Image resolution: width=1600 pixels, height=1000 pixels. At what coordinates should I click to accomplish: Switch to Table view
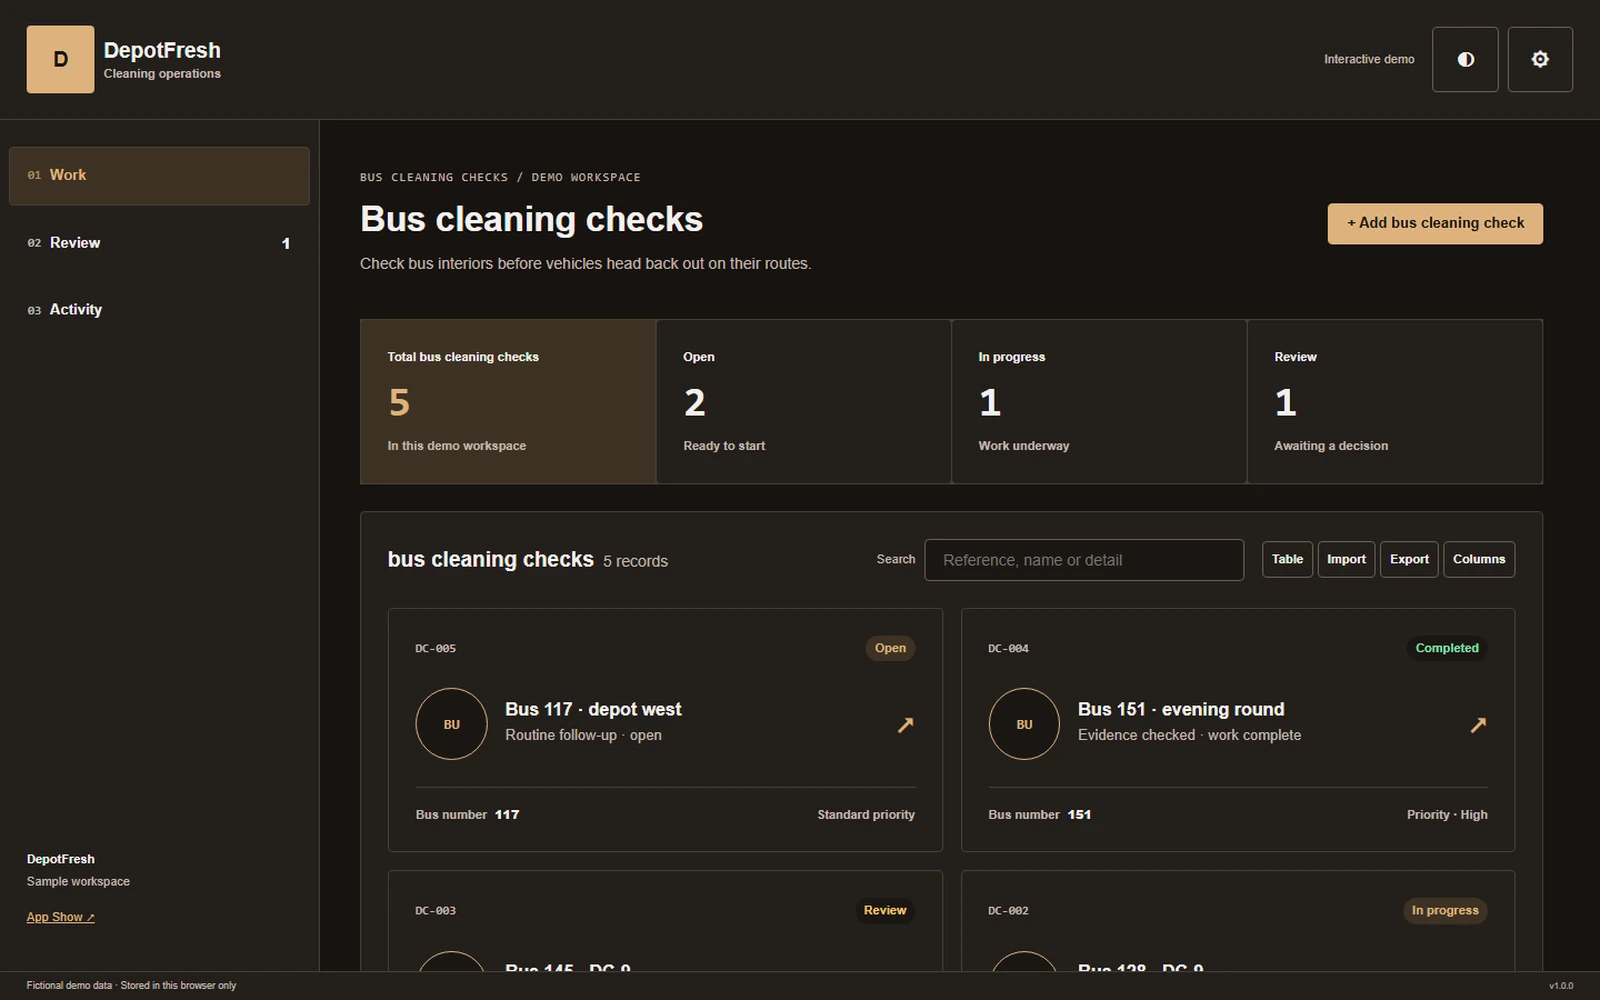tap(1287, 559)
